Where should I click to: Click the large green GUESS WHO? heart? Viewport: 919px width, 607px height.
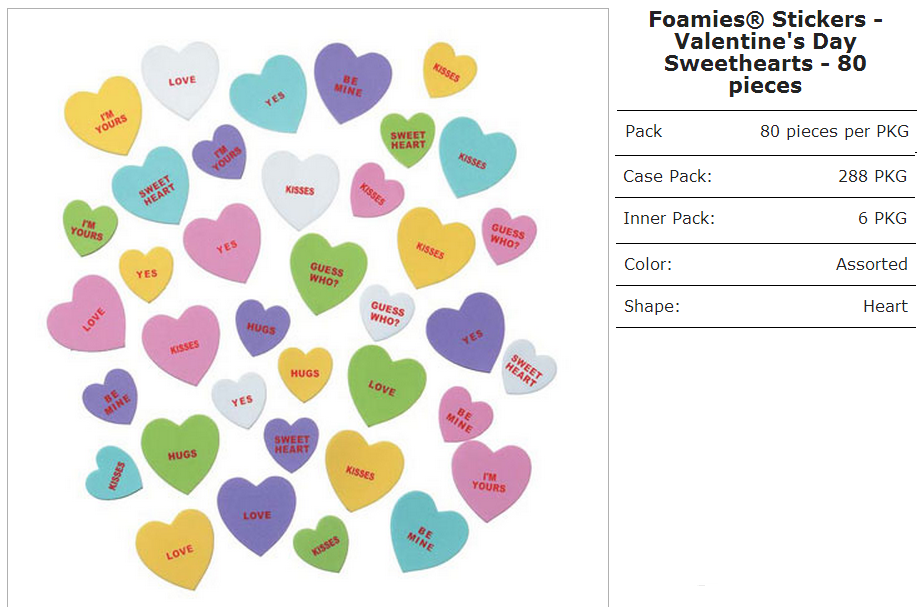coord(328,272)
